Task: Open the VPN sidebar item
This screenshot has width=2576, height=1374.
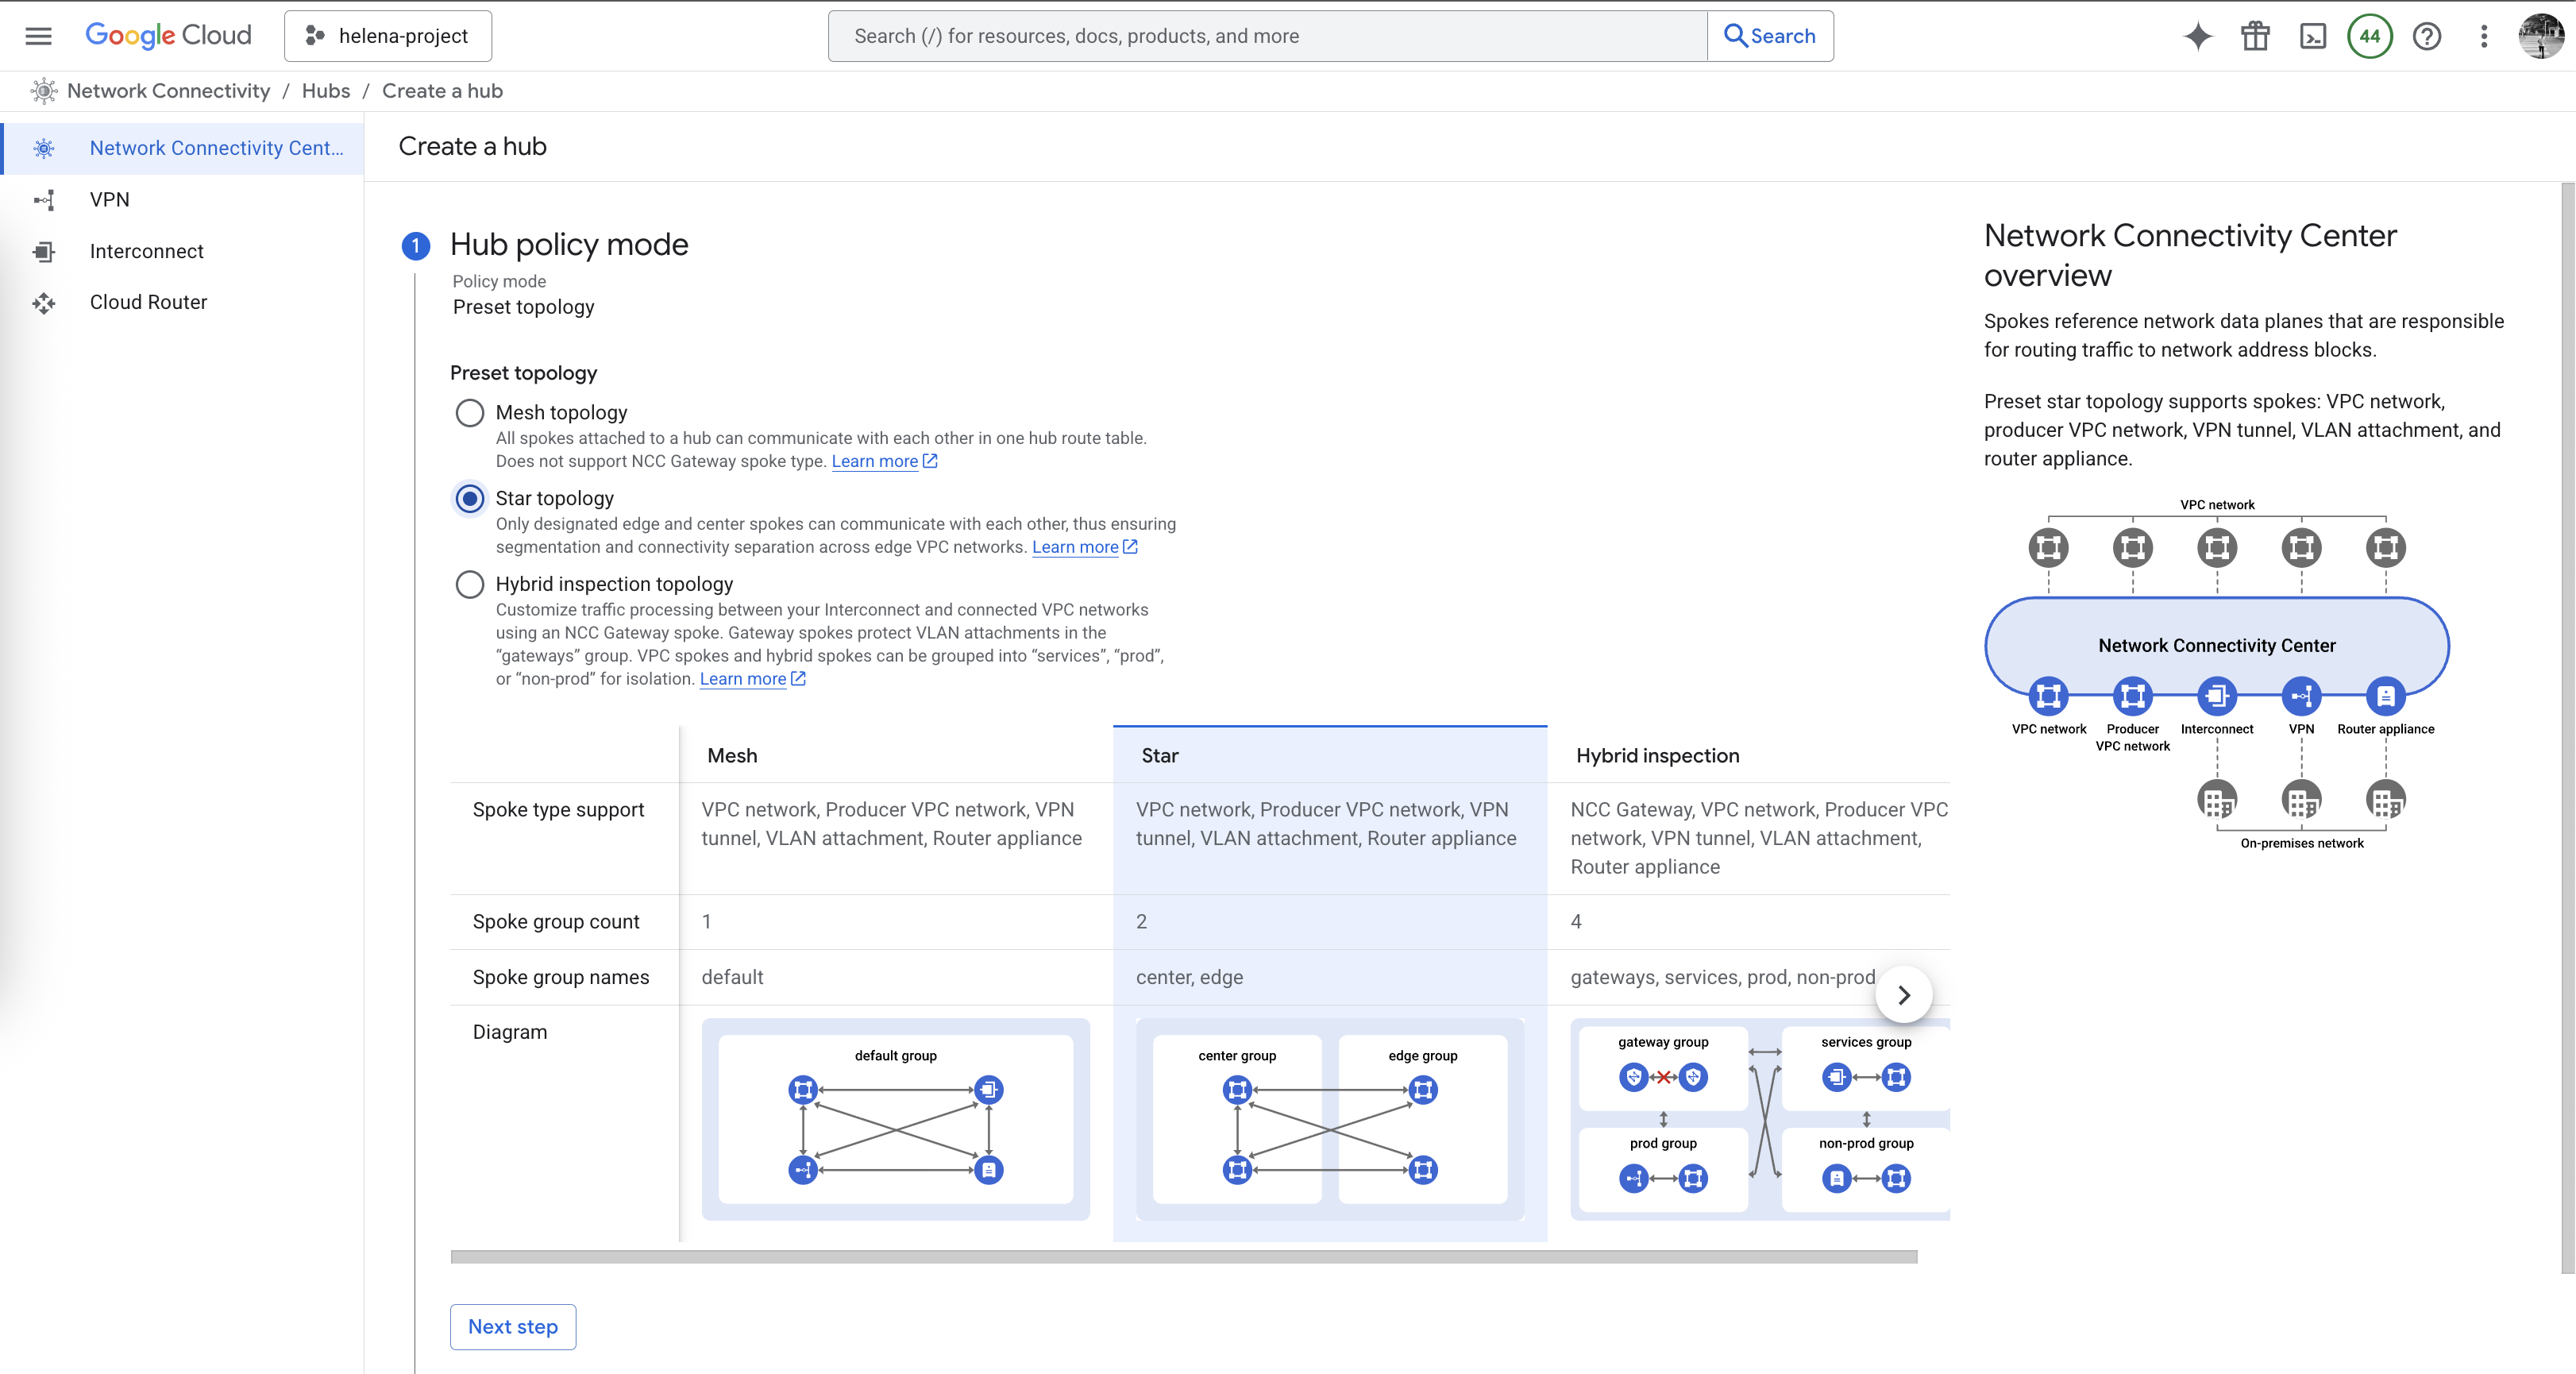Action: click(x=109, y=200)
